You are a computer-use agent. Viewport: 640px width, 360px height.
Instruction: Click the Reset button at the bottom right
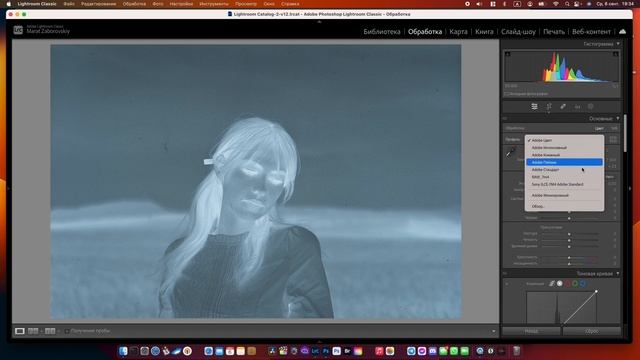tap(592, 331)
